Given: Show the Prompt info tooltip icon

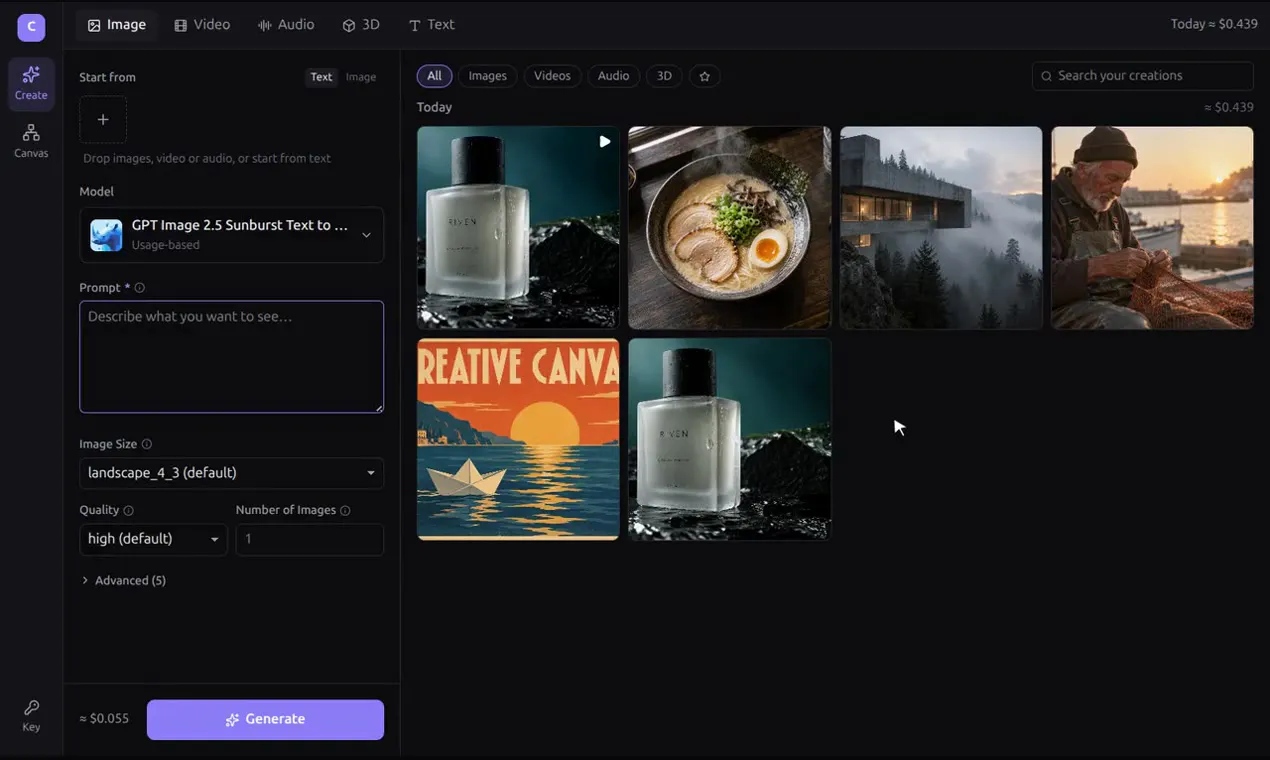Looking at the screenshot, I should coord(140,288).
